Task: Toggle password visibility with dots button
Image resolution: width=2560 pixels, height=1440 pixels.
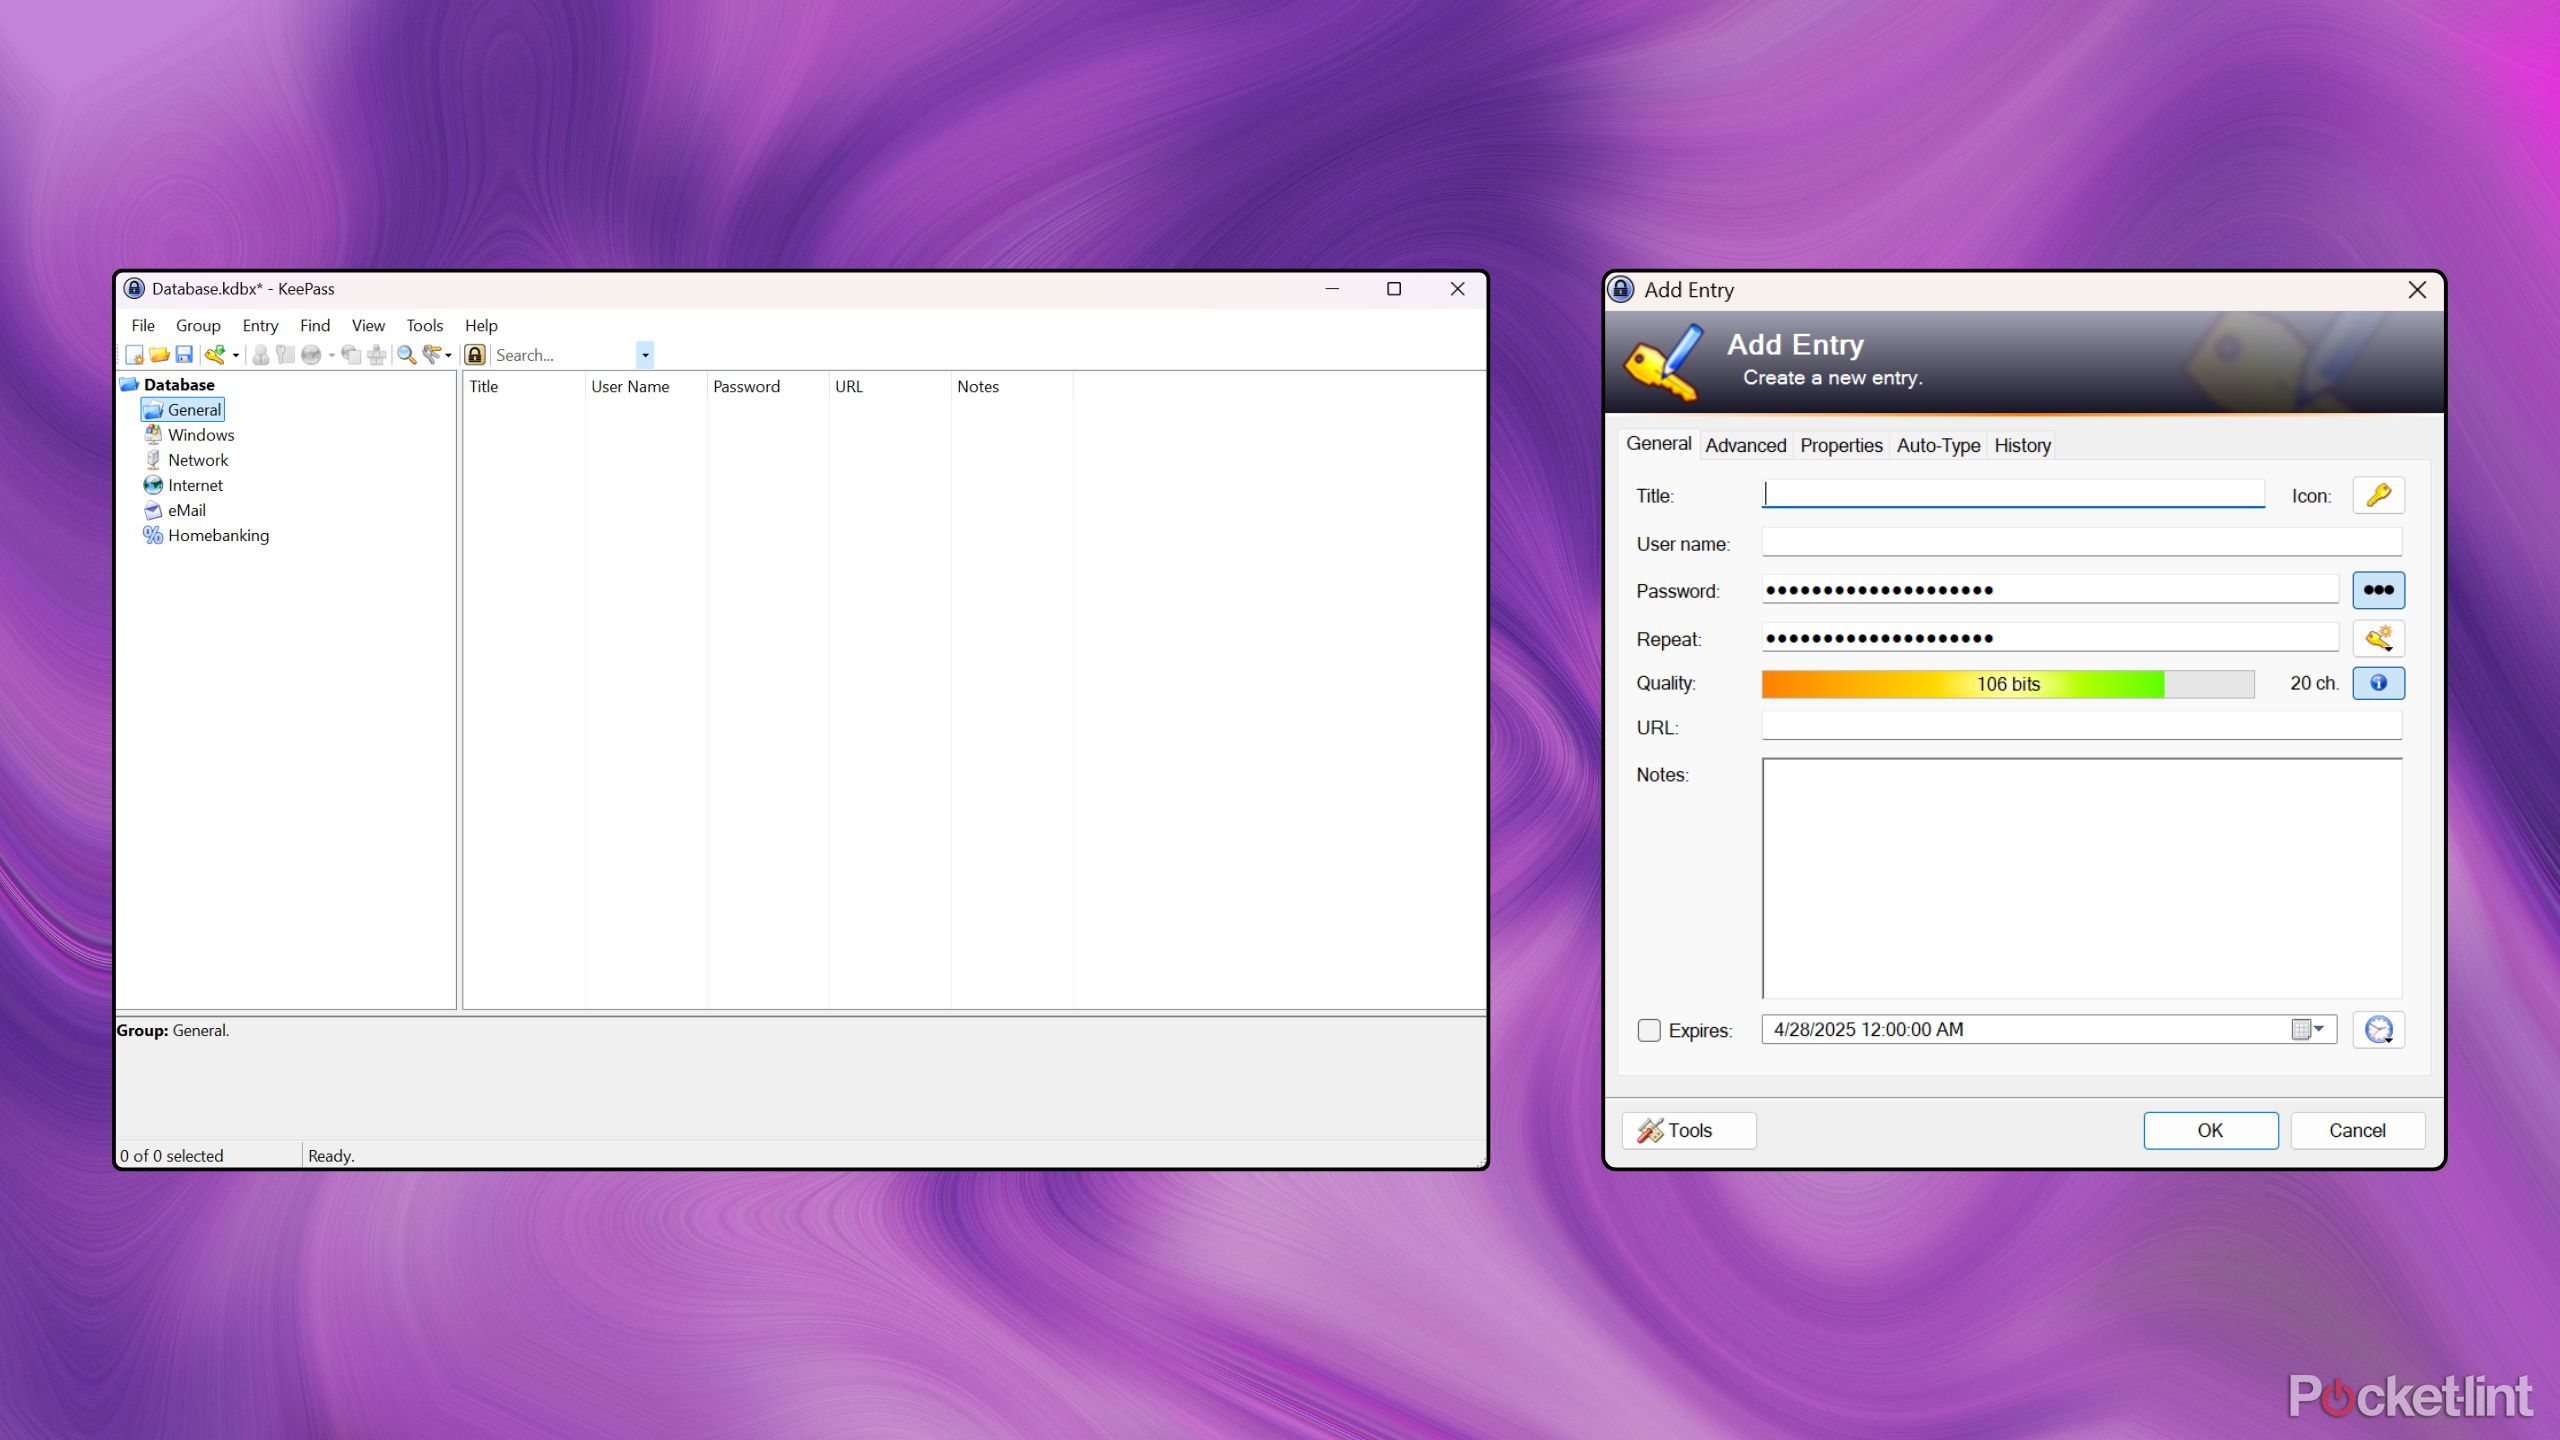Action: (x=2378, y=590)
